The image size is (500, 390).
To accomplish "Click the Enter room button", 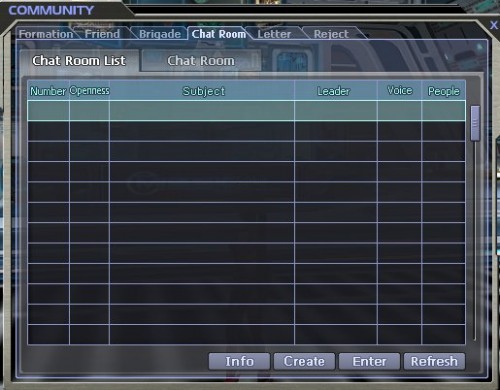I will coord(369,361).
